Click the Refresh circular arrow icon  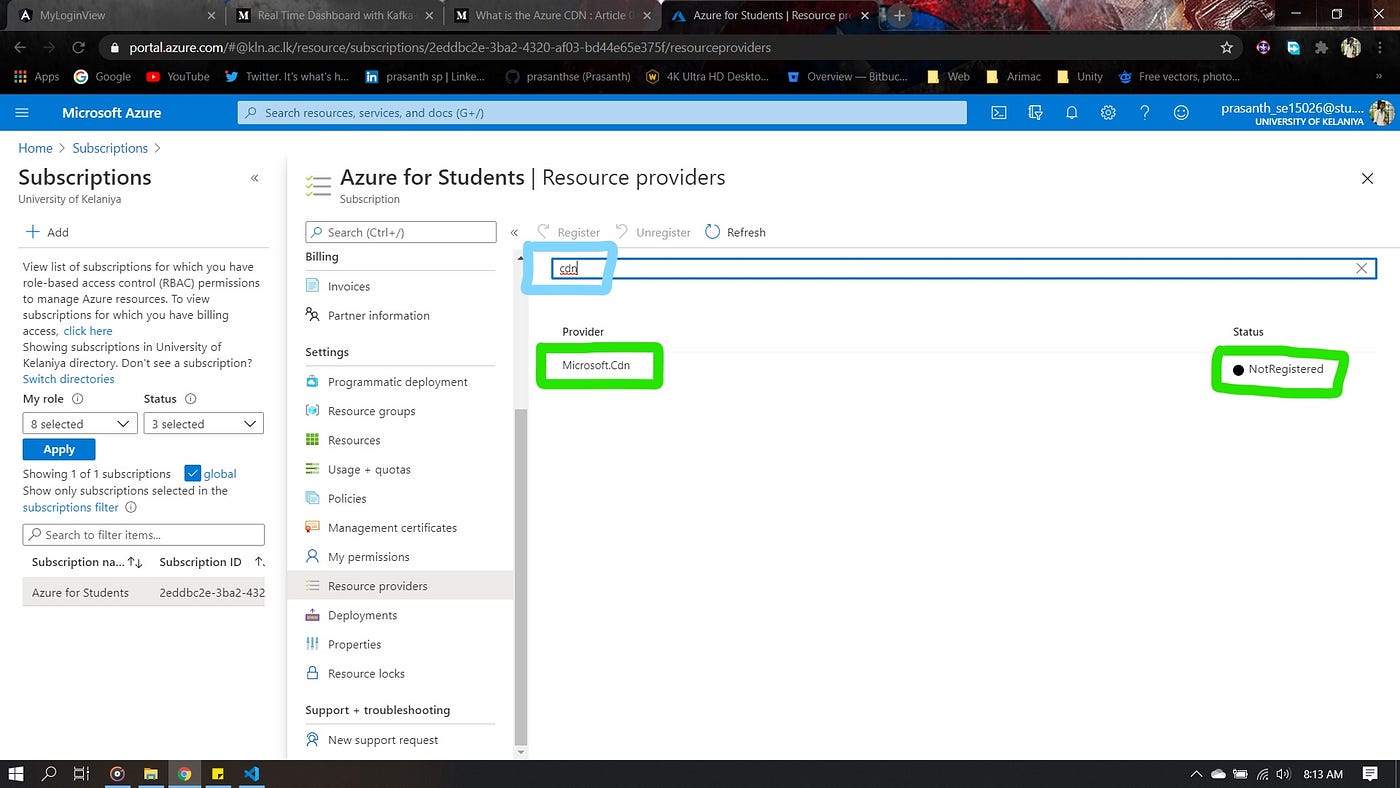[x=712, y=232]
